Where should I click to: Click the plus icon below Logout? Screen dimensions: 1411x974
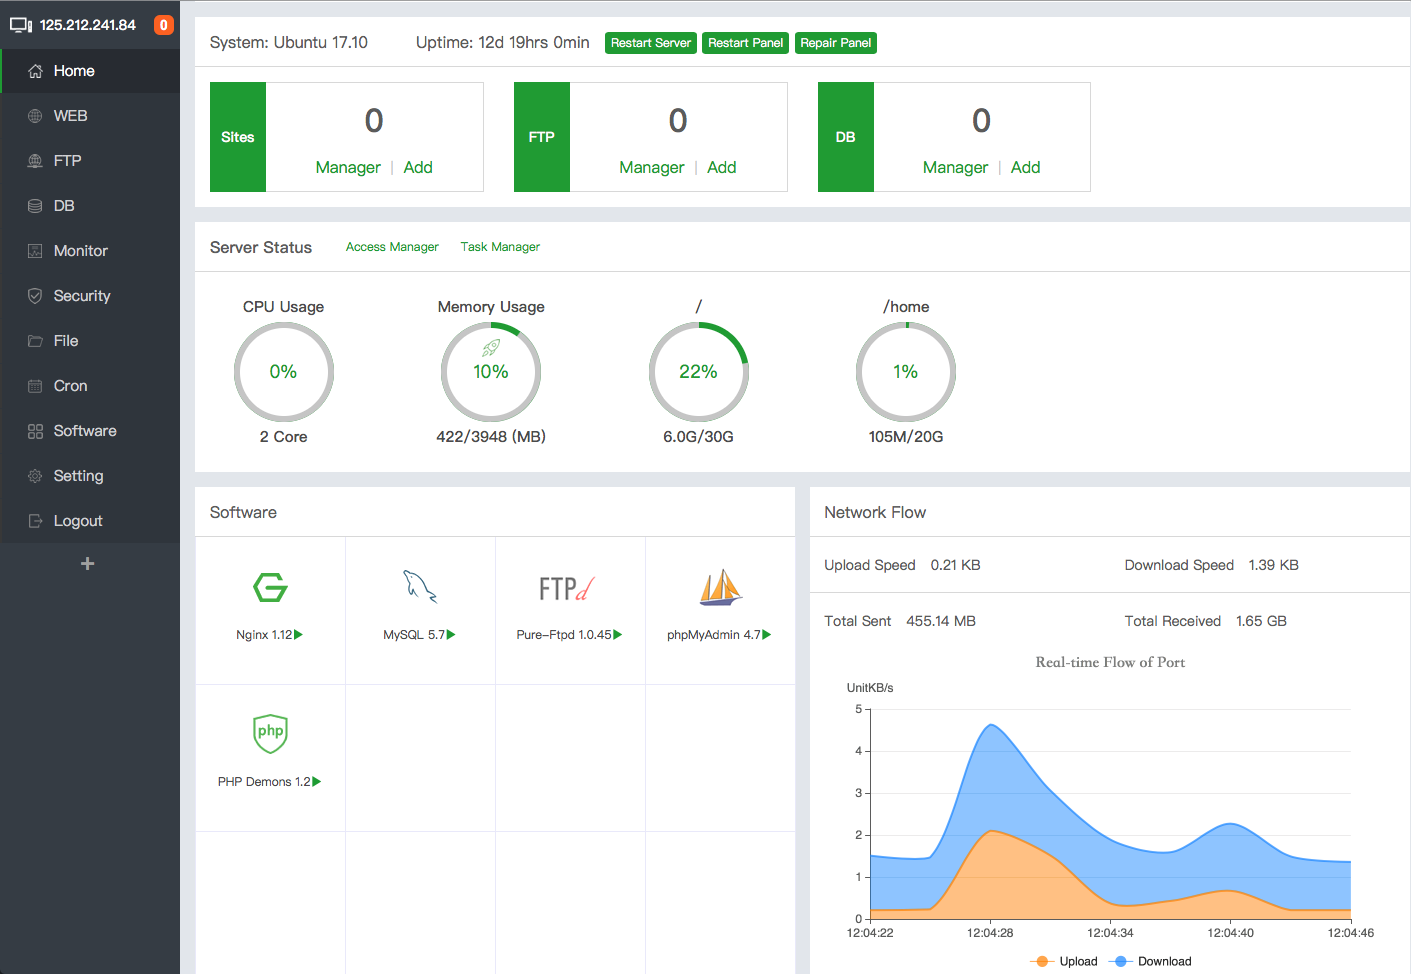click(88, 564)
